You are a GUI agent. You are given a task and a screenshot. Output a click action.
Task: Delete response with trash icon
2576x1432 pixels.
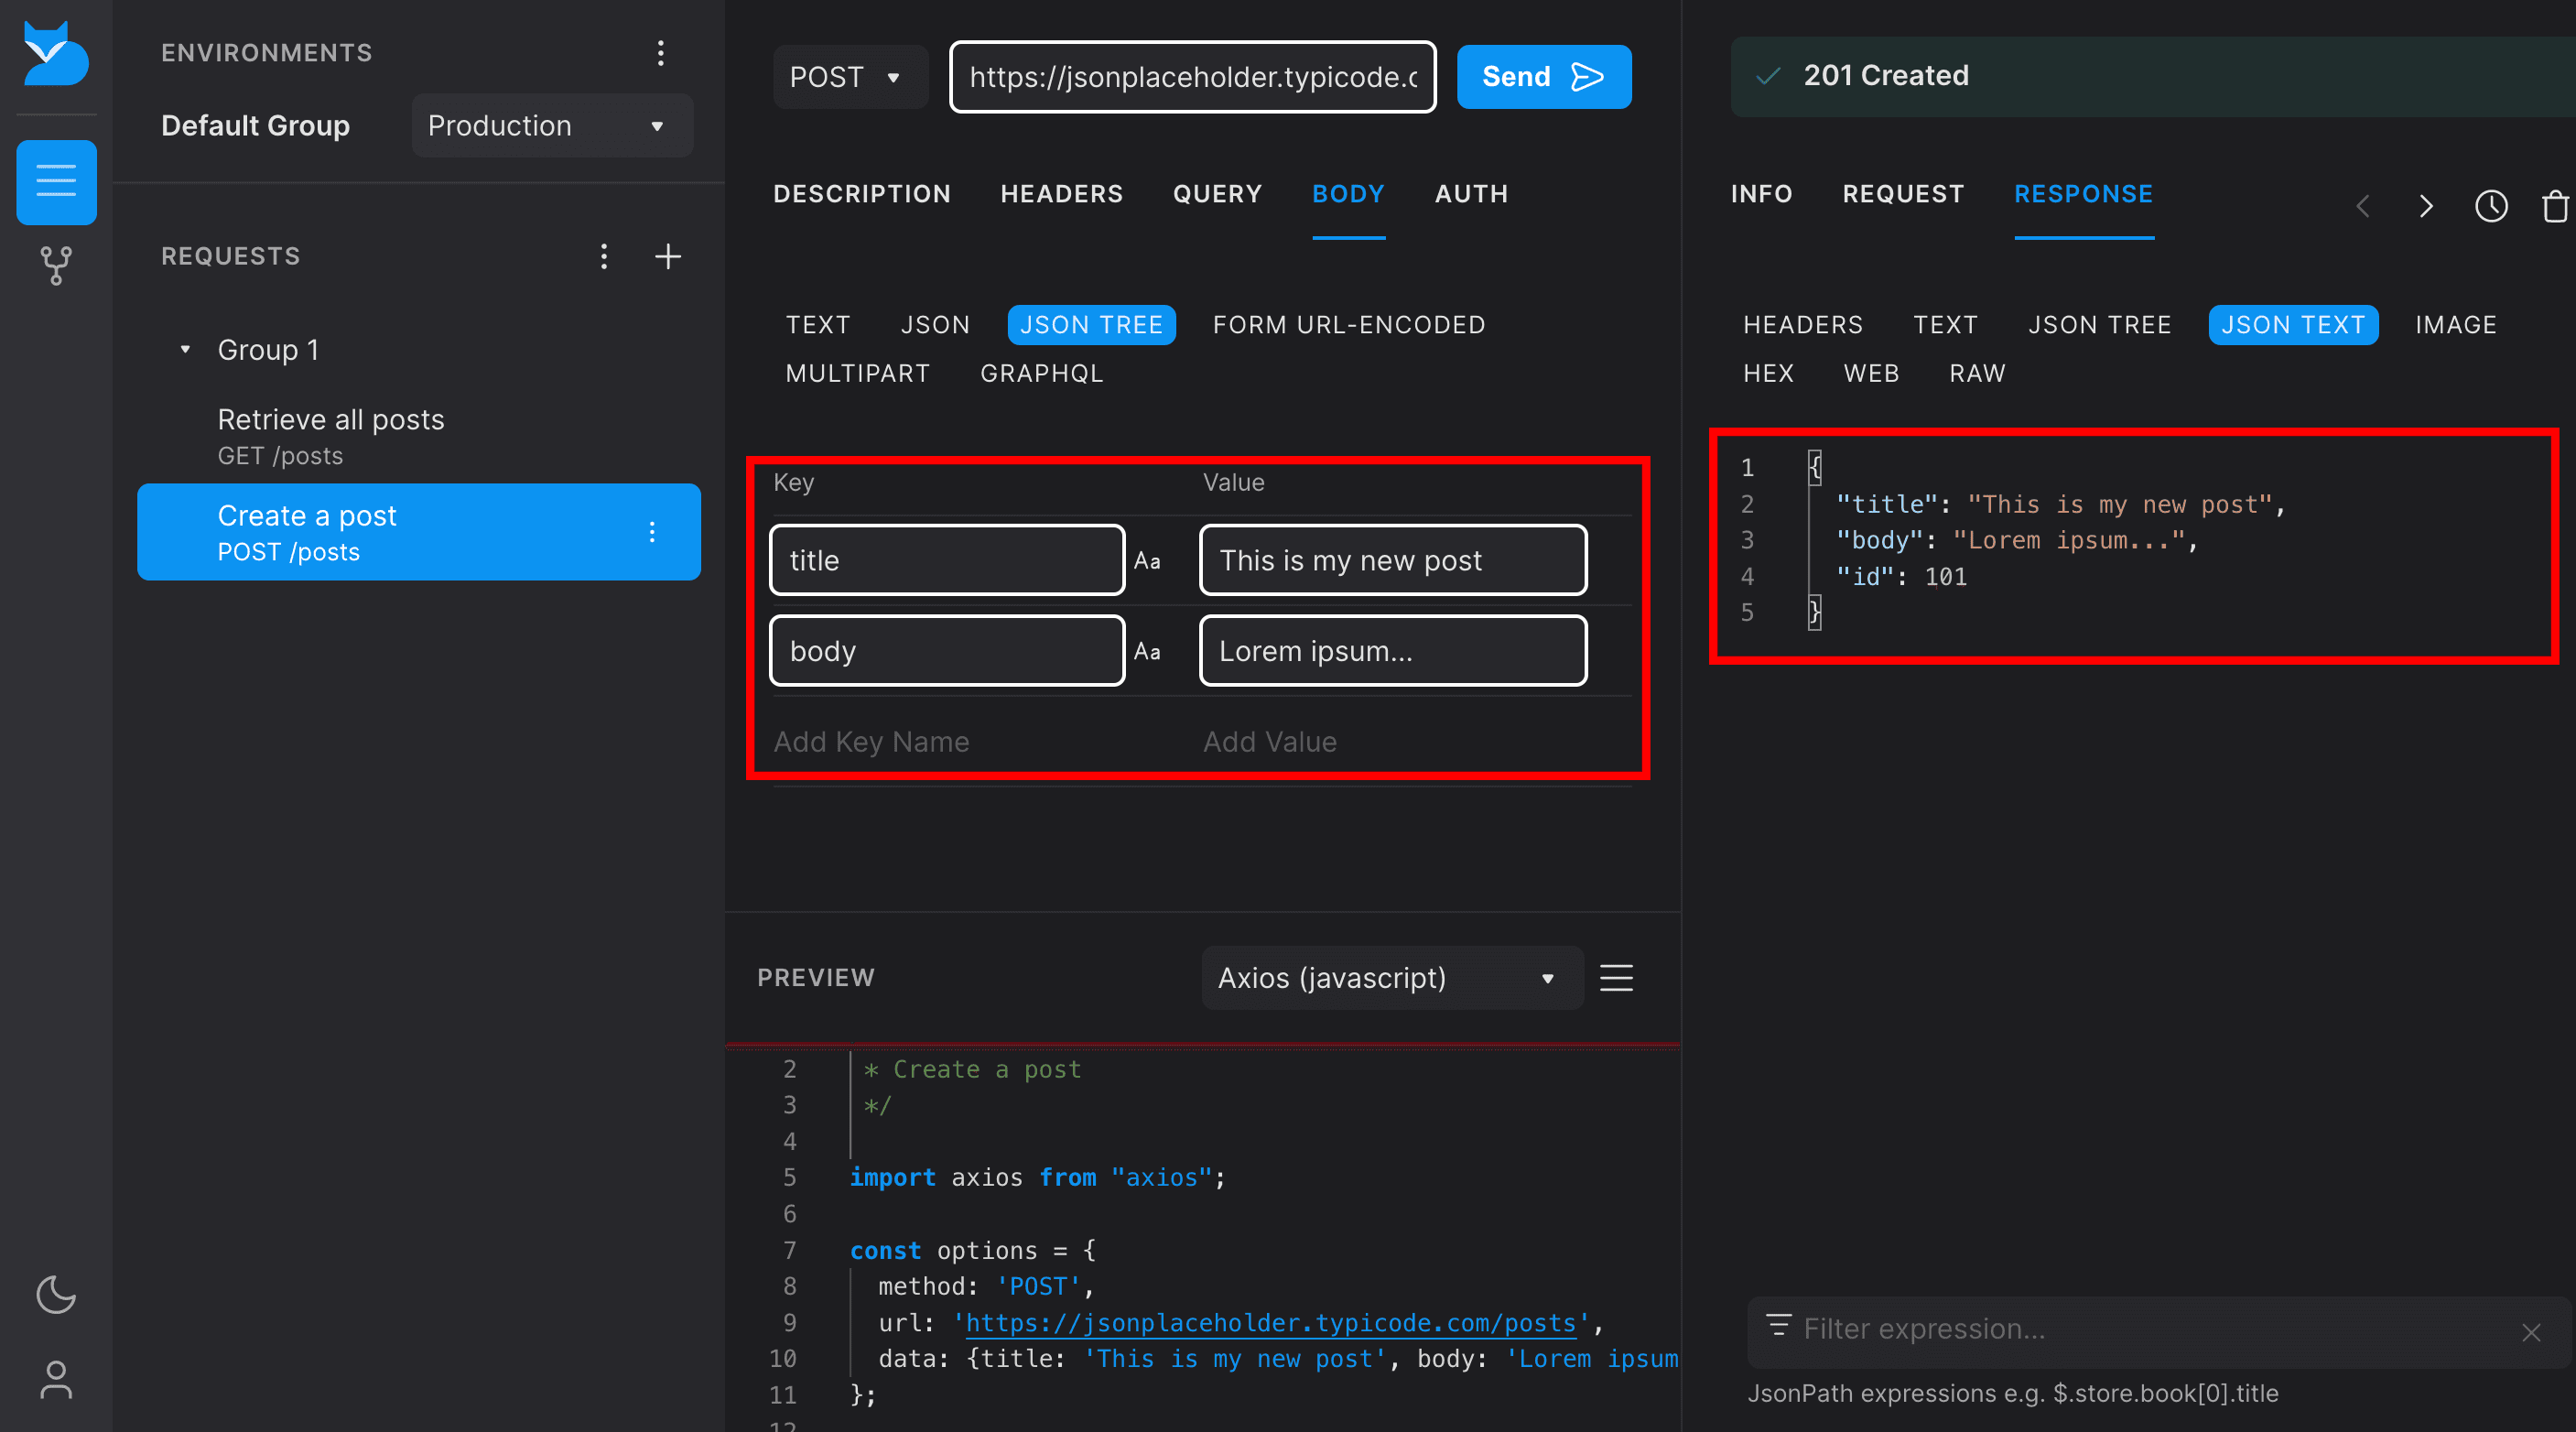click(x=2556, y=207)
